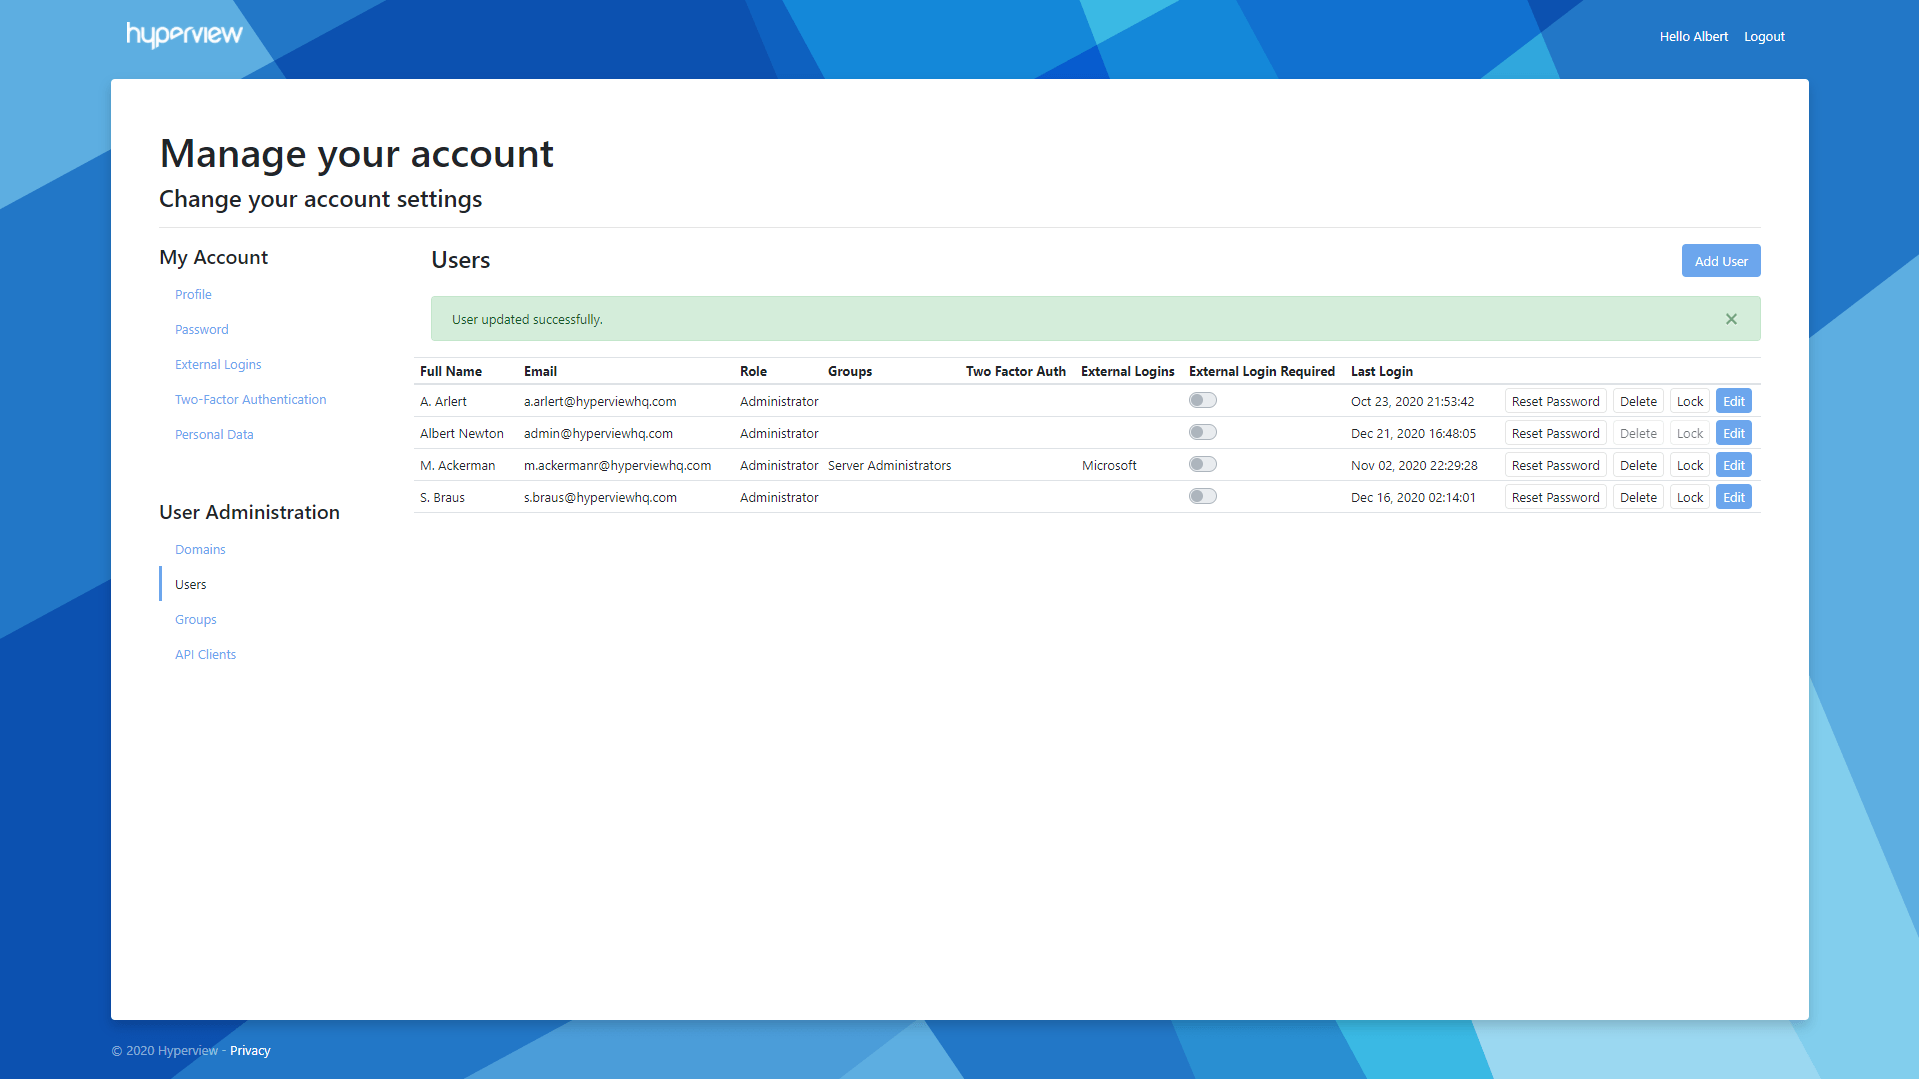The width and height of the screenshot is (1919, 1079).
Task: Click the Logout link
Action: 1764,36
